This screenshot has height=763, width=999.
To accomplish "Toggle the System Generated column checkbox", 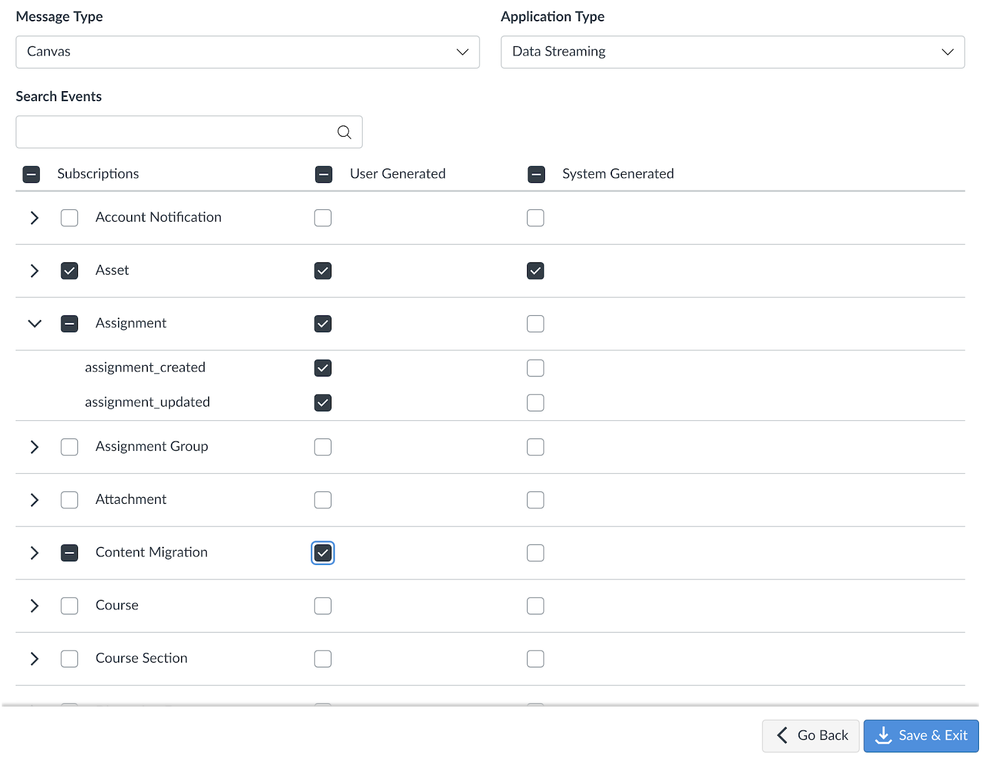I will click(537, 173).
